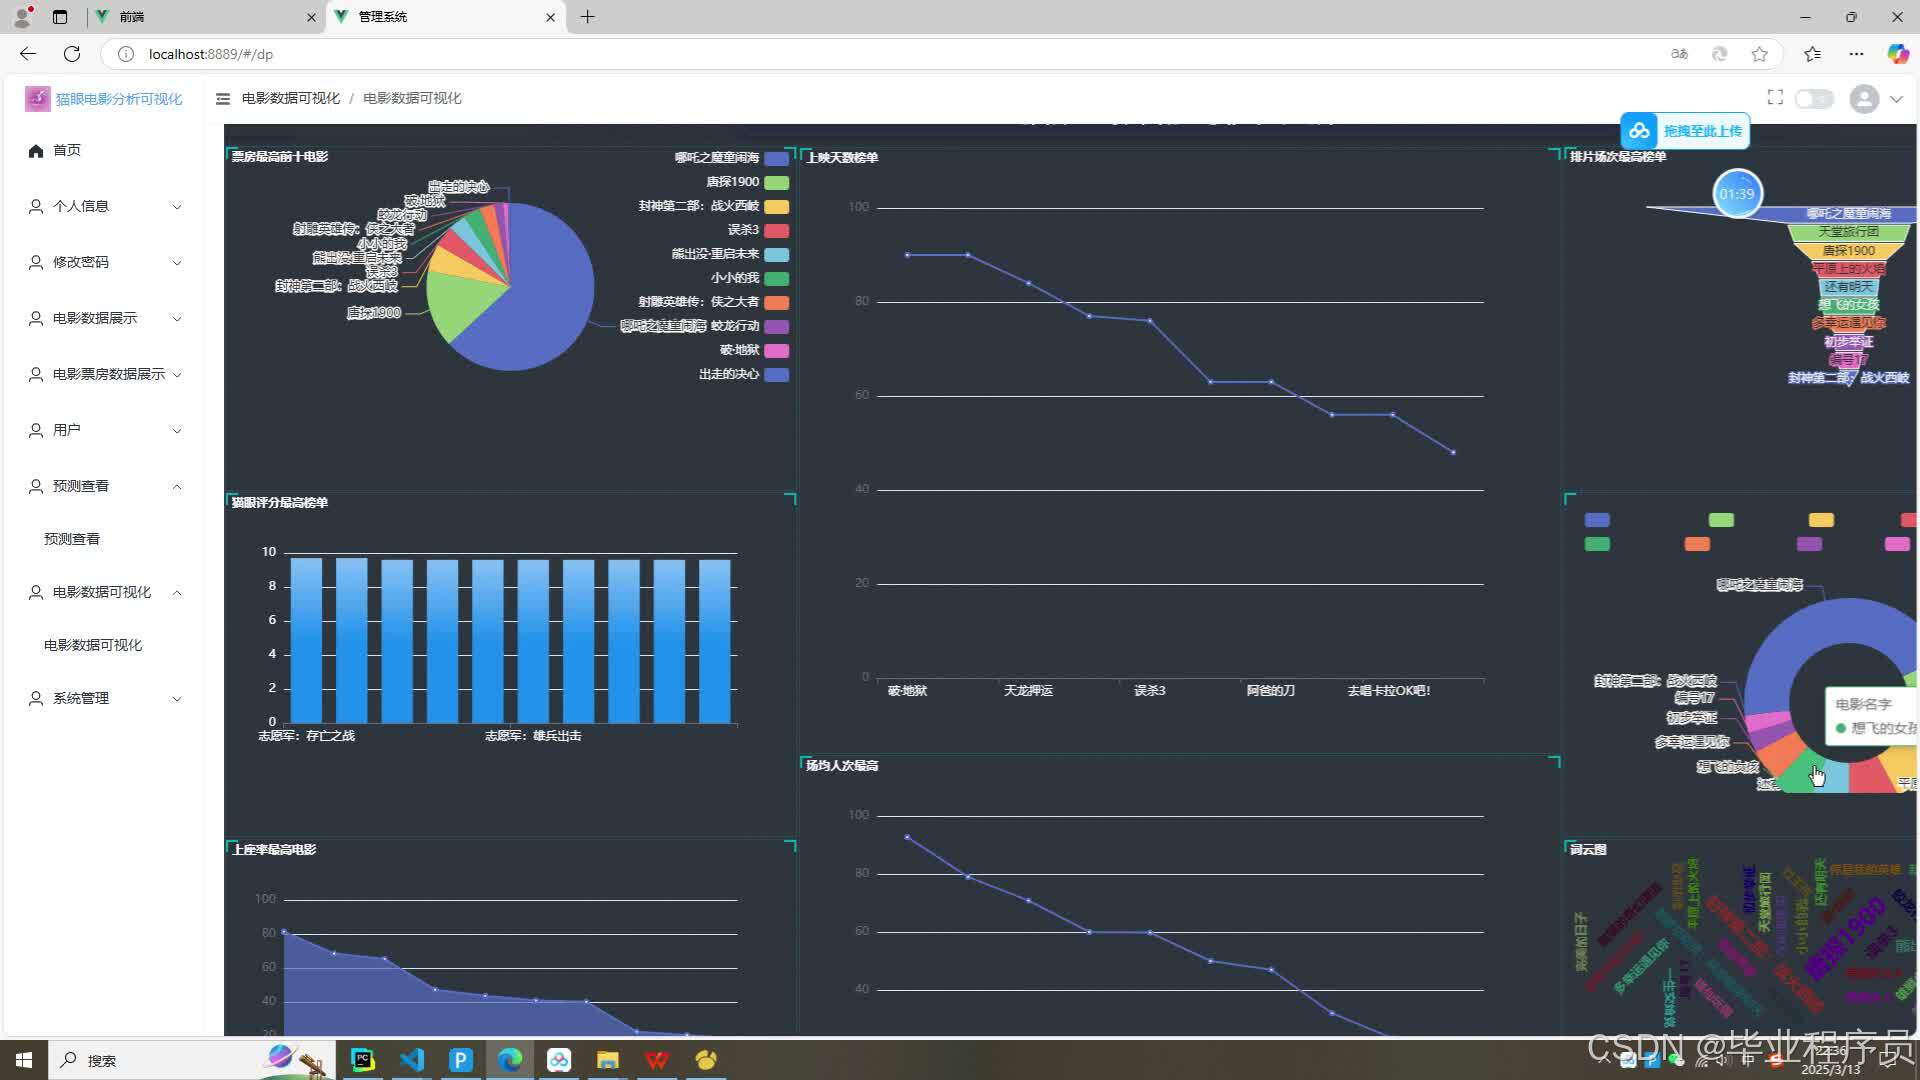Toggle the dark mode switch

click(x=1813, y=98)
